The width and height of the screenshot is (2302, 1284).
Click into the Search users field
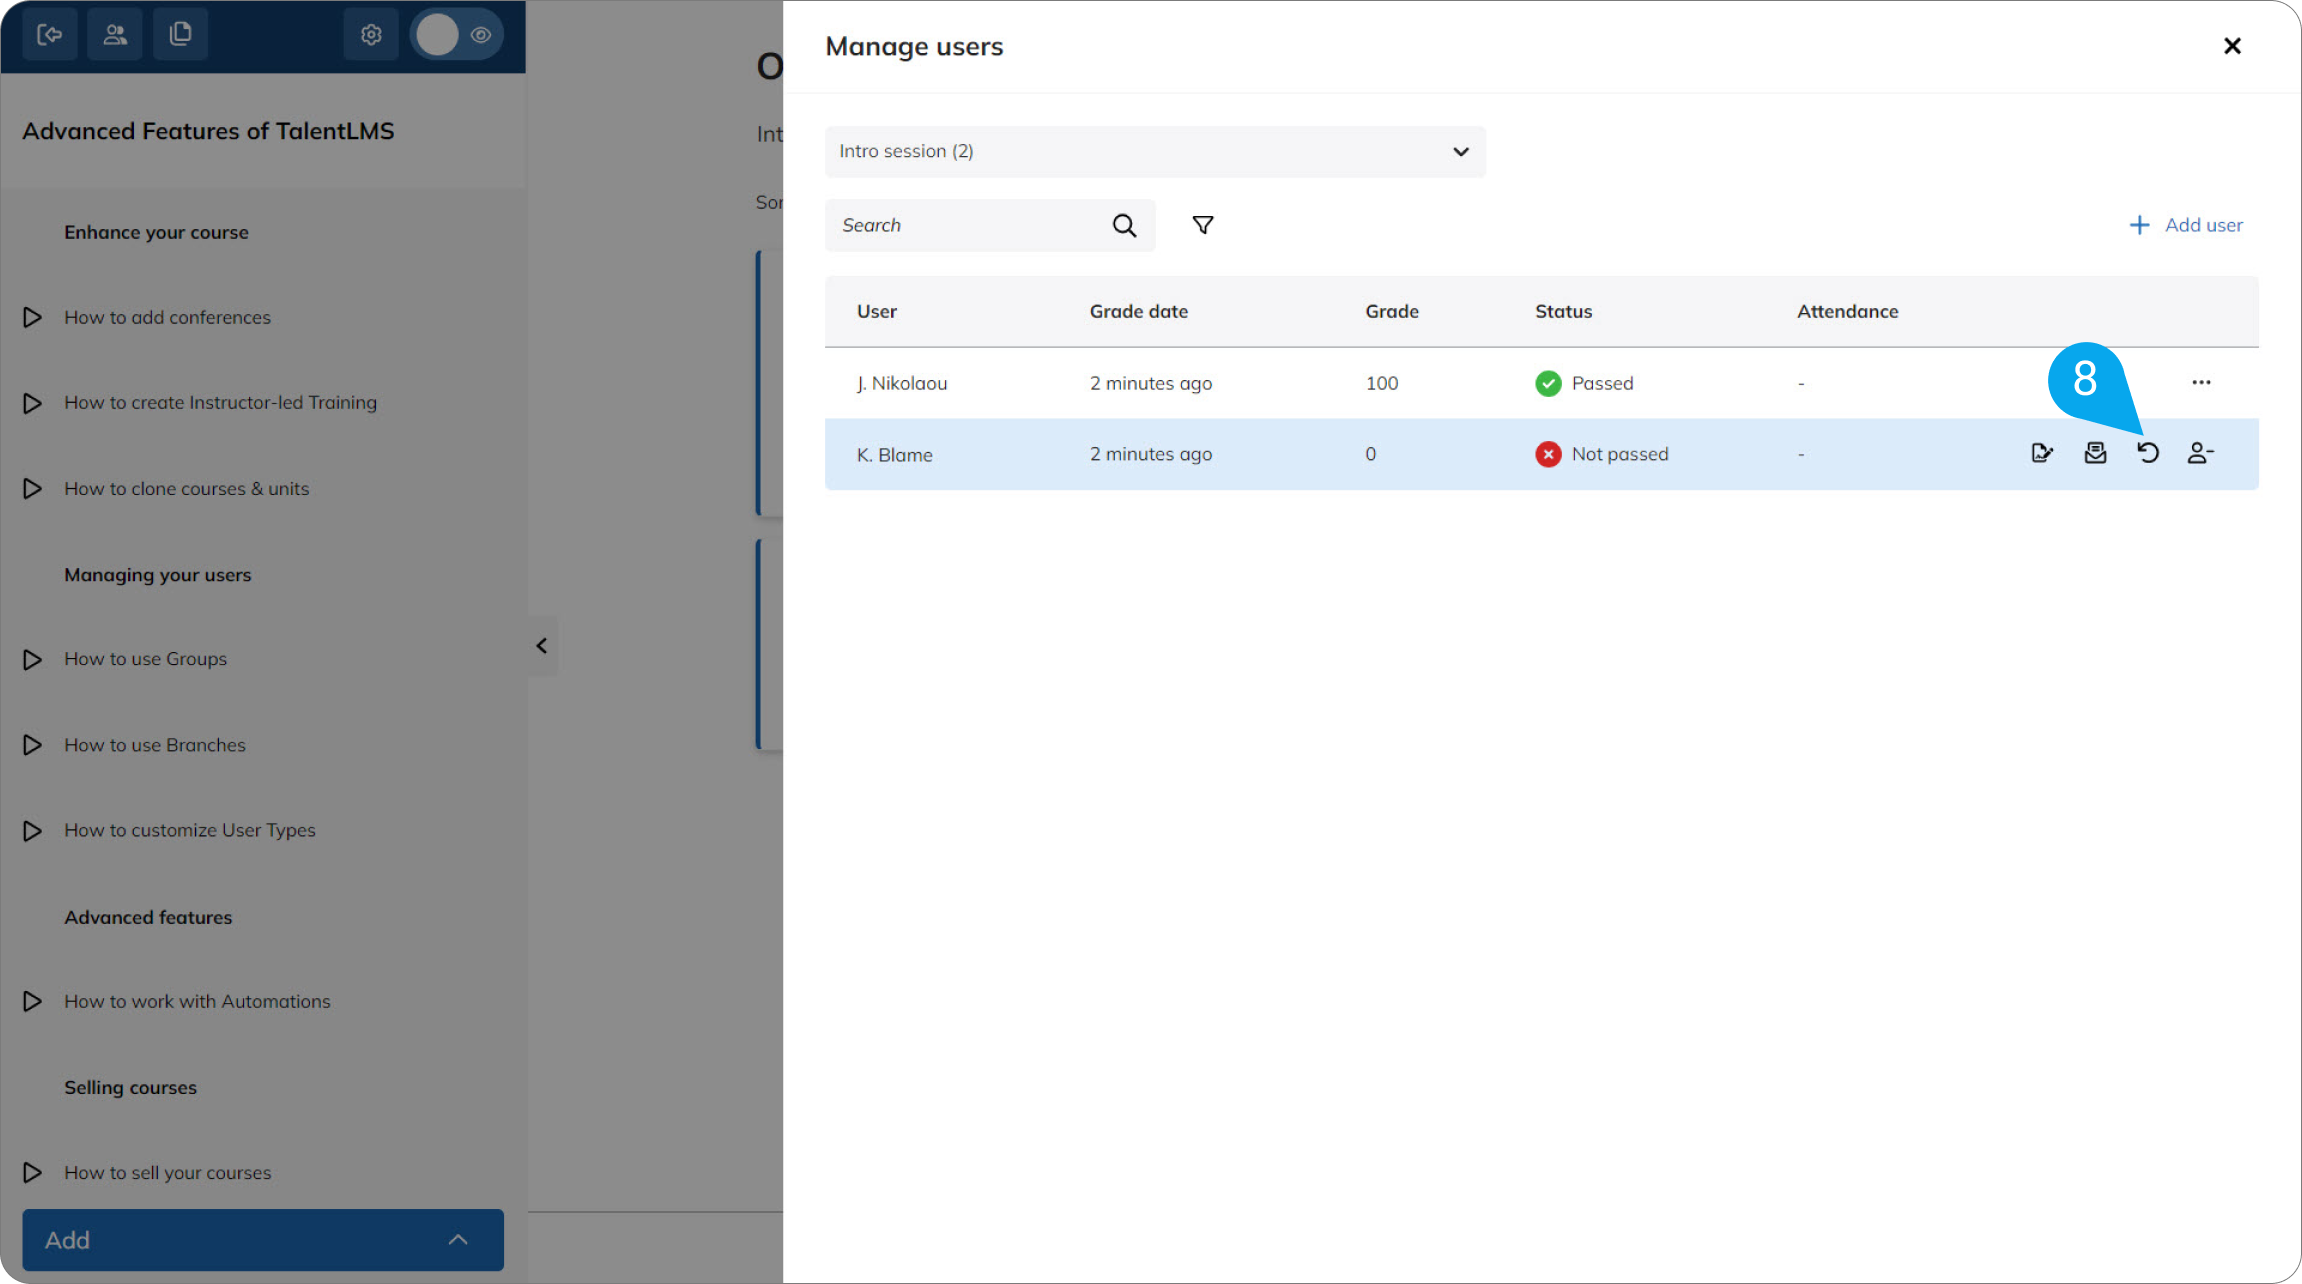tap(970, 225)
